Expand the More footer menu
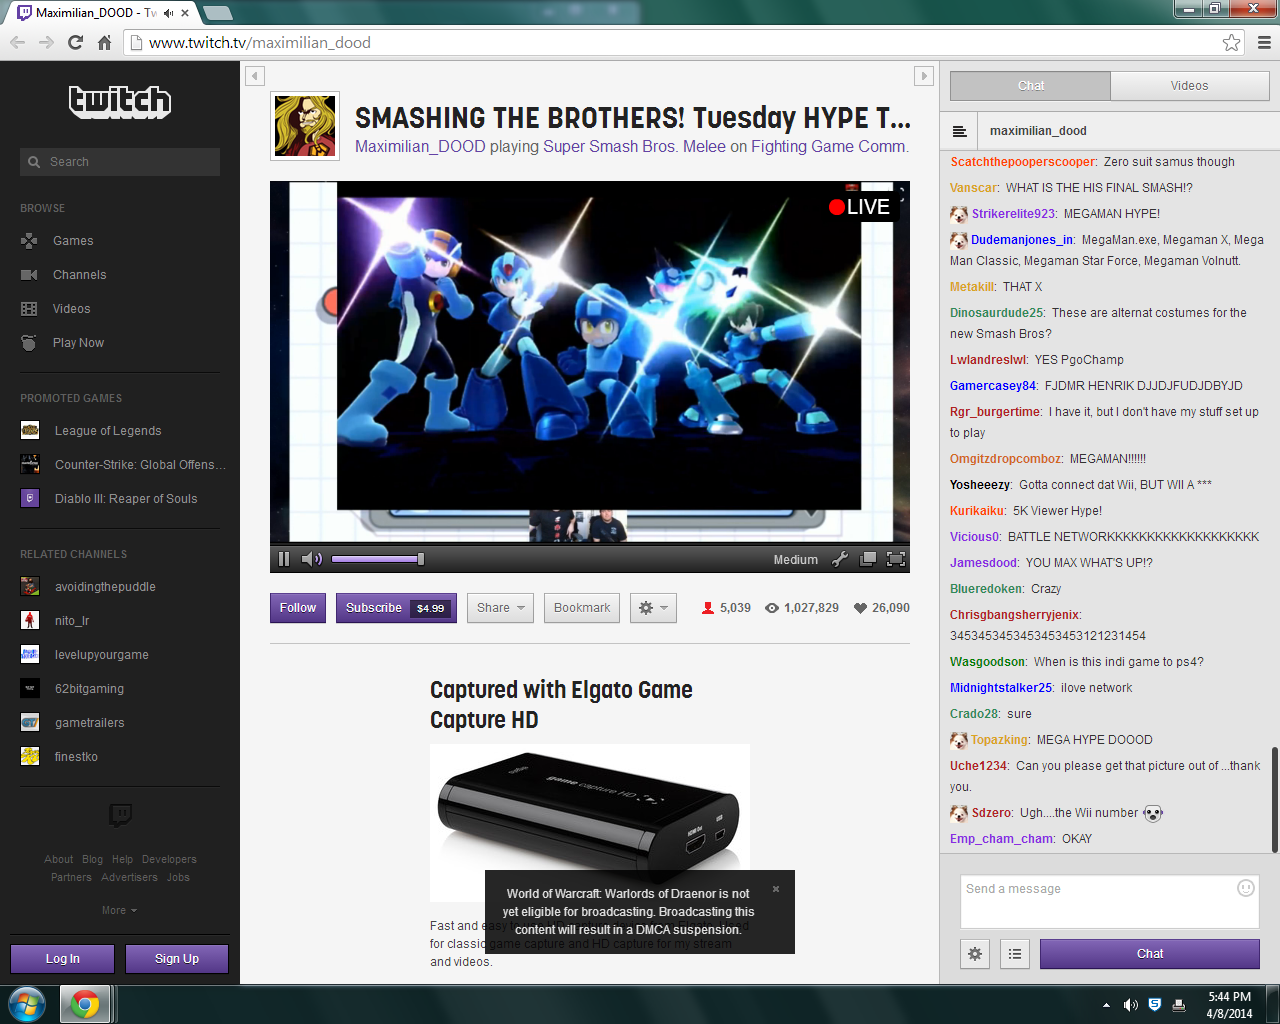Screen dimensions: 1280x1024 119,911
